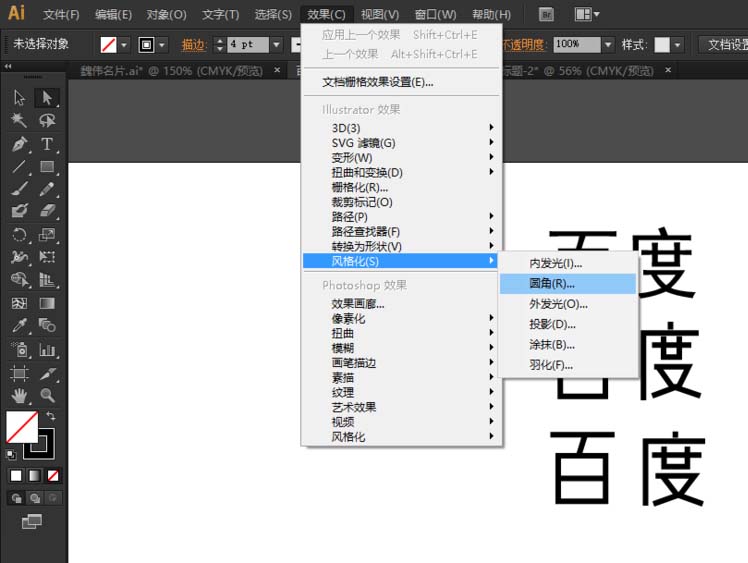Viewport: 748px width, 563px height.
Task: Open 文档栅格效果设置(E)... settings
Action: pyautogui.click(x=401, y=82)
